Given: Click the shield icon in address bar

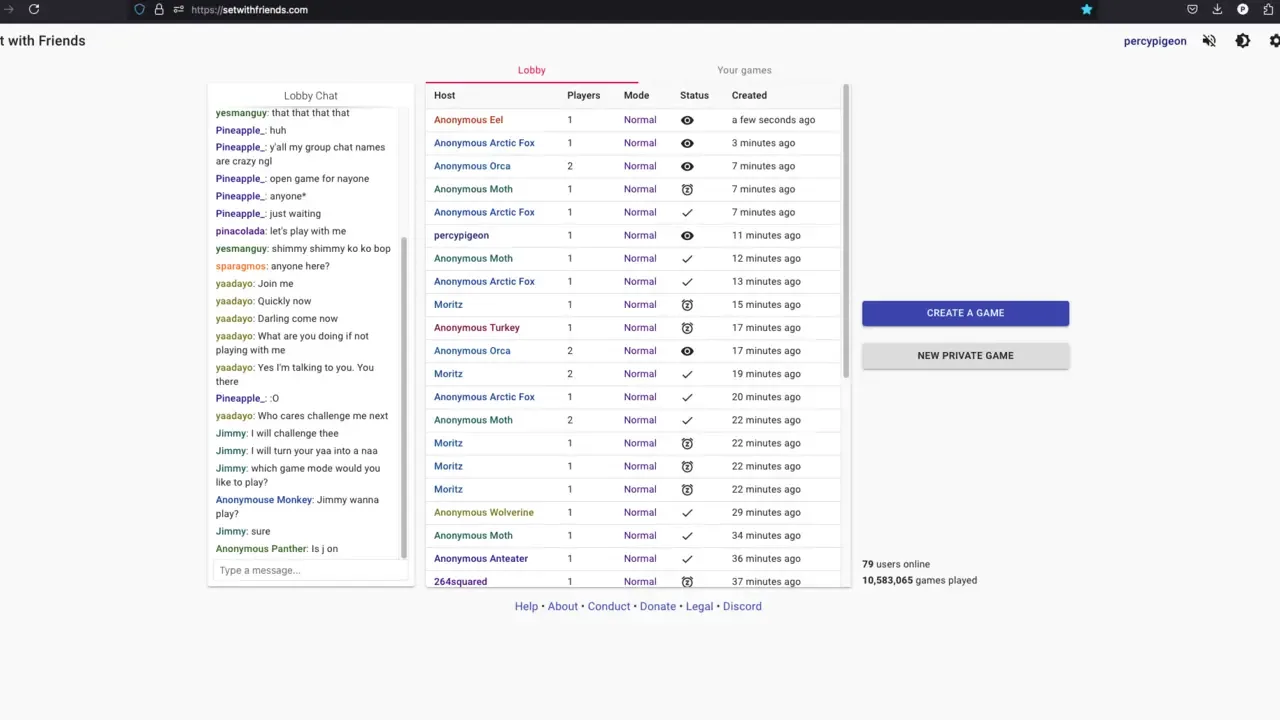Looking at the screenshot, I should click(x=140, y=9).
